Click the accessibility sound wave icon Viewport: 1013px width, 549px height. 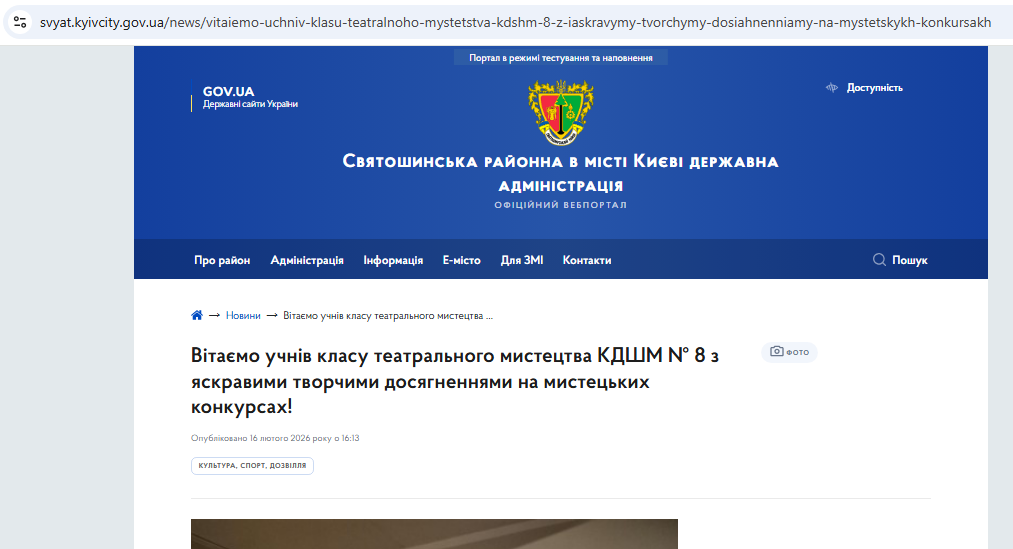831,88
